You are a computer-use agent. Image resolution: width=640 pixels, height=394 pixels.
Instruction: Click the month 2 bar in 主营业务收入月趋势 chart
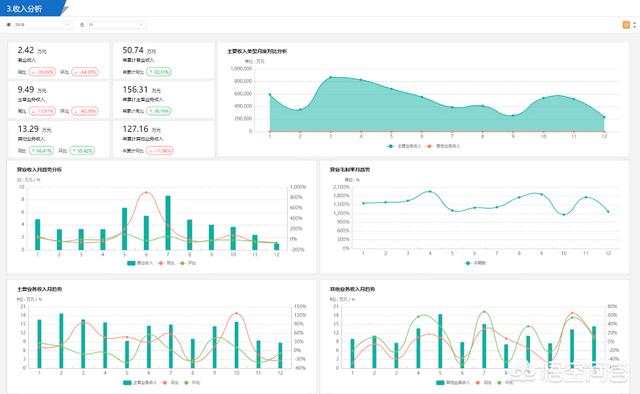tap(61, 341)
